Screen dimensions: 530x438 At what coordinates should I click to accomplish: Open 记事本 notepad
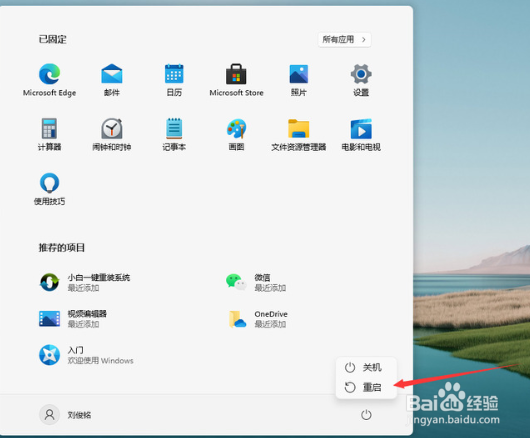point(174,135)
